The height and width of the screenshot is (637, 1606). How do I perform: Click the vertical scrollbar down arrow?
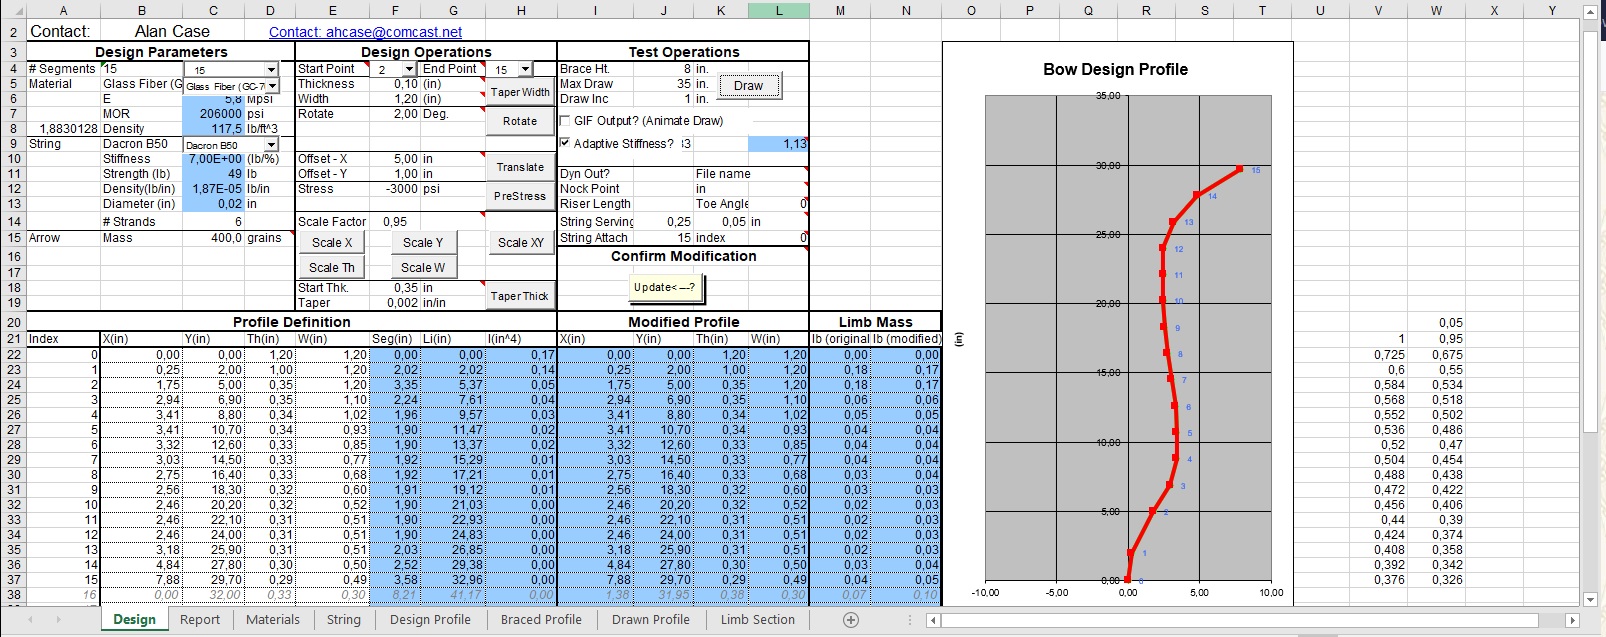click(1591, 600)
